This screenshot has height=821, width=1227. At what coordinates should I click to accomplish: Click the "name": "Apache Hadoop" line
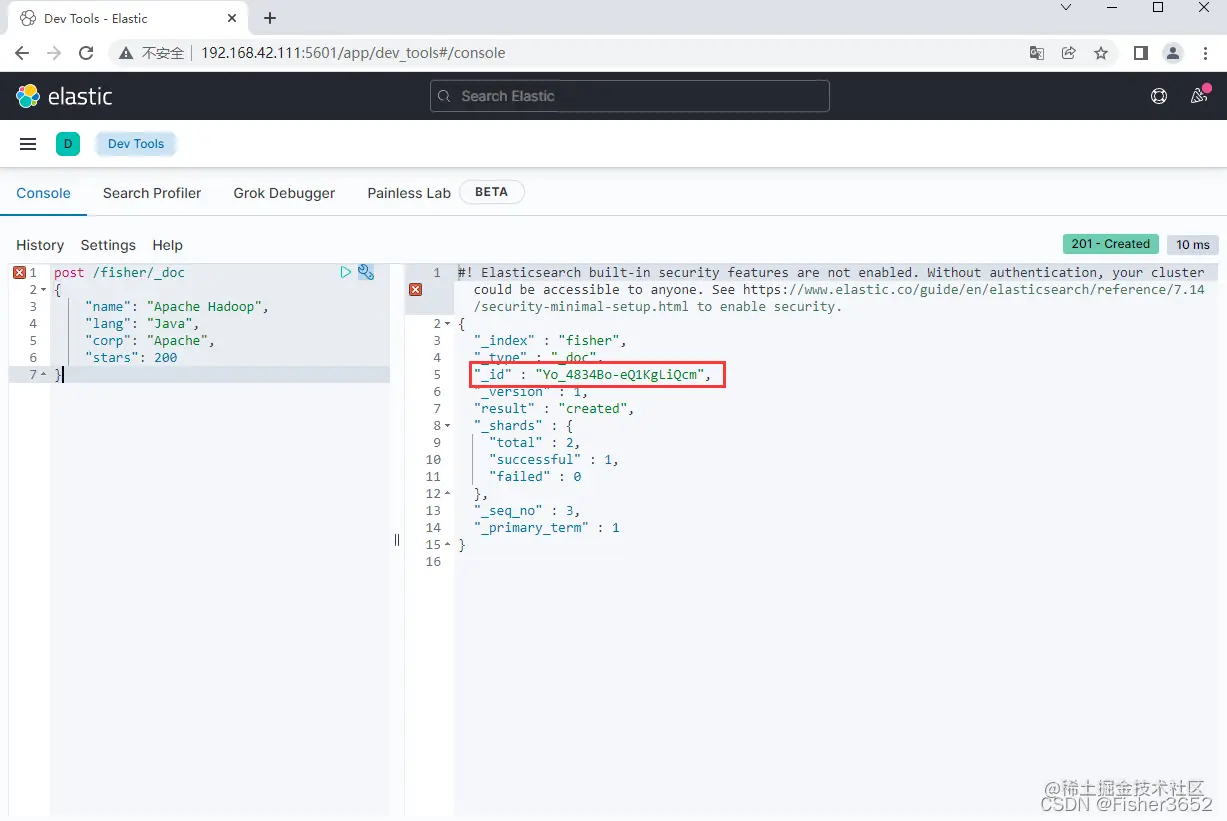tap(178, 307)
